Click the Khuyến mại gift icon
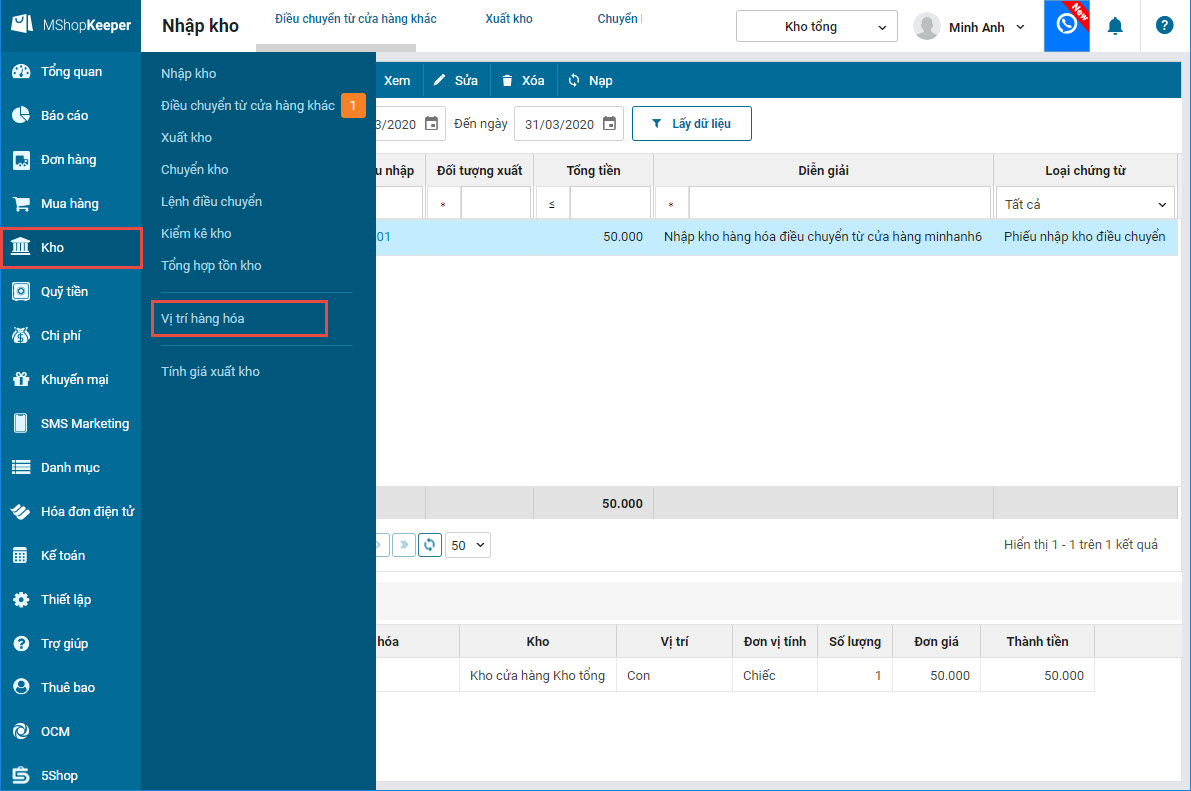This screenshot has height=791, width=1191. (21, 380)
